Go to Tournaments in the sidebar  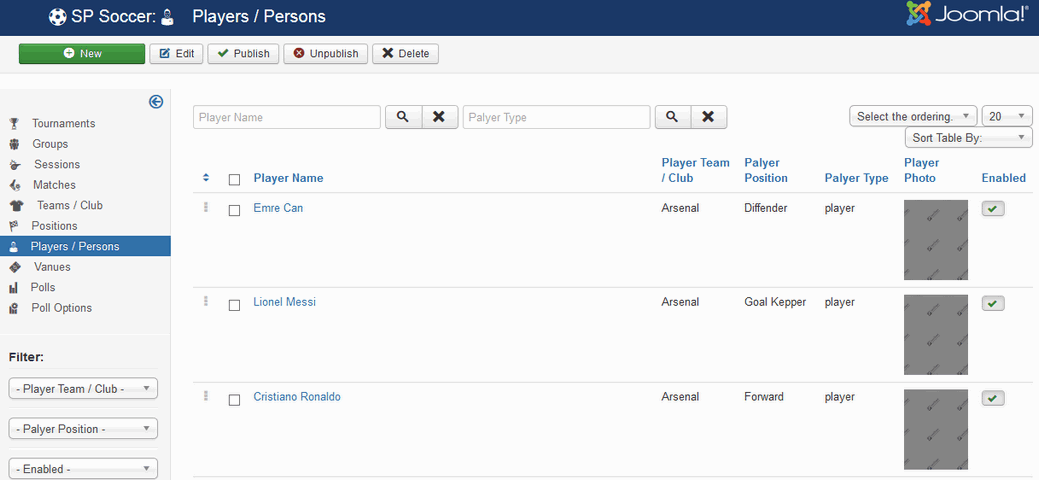click(x=63, y=124)
